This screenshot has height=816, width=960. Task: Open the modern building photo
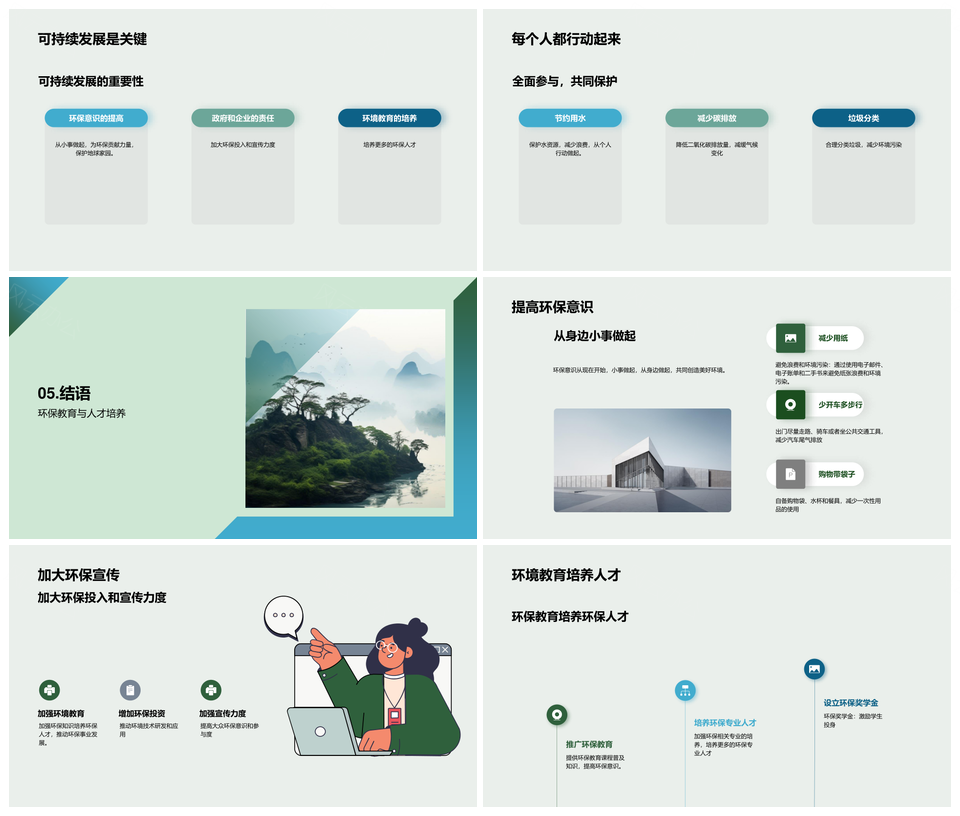[x=642, y=460]
